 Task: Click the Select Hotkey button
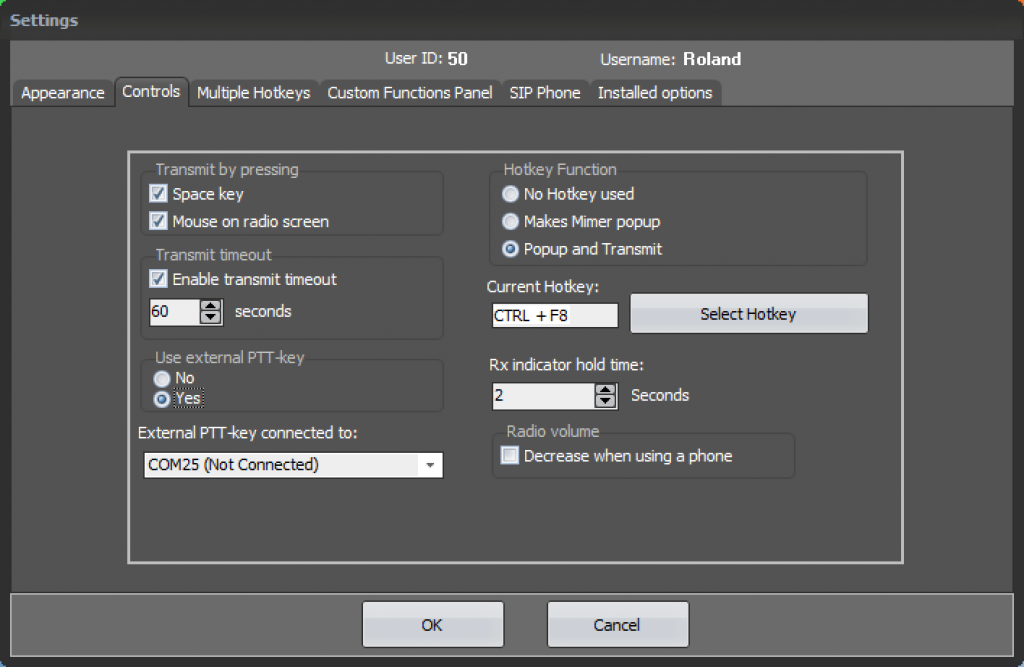point(748,313)
